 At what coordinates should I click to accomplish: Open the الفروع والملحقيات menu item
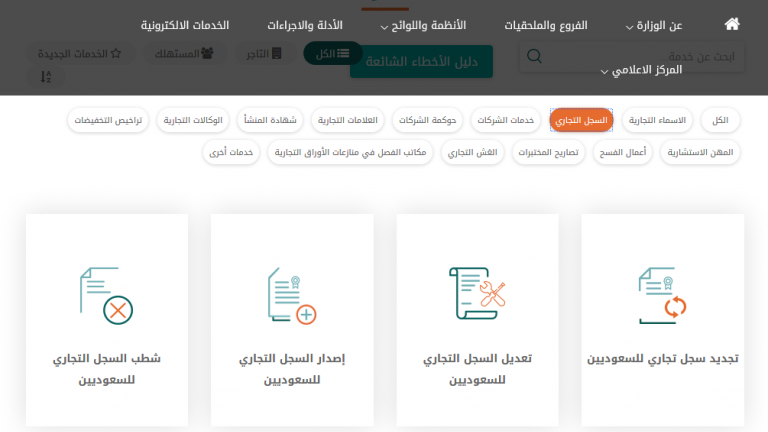(x=546, y=25)
